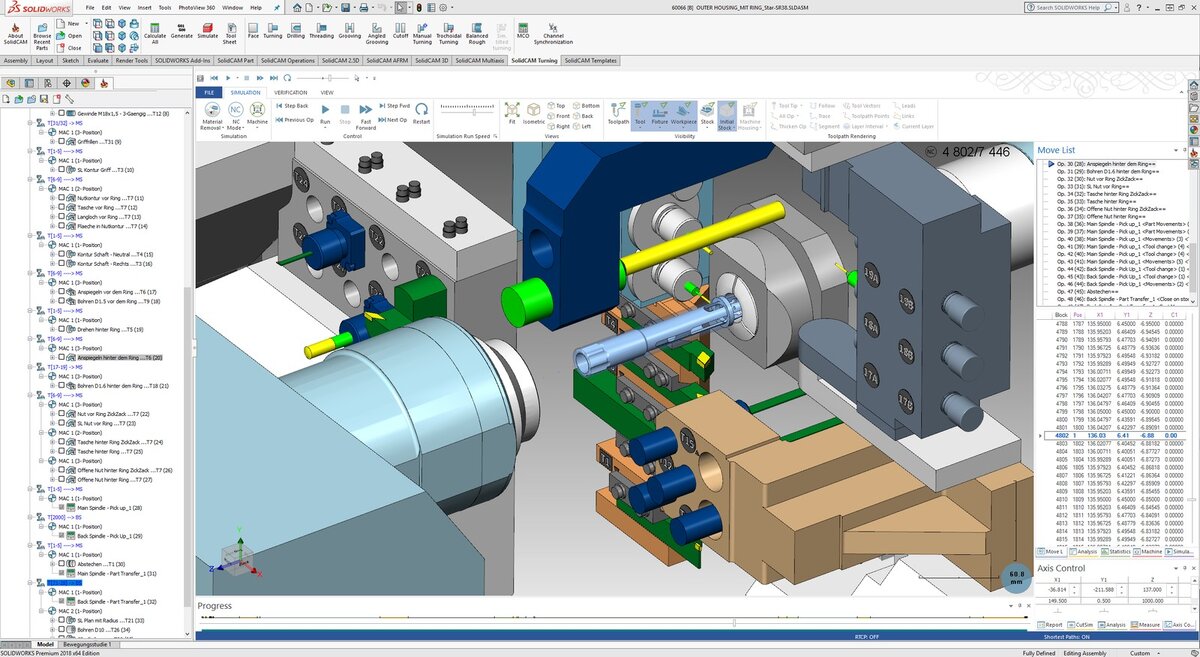The height and width of the screenshot is (657, 1200).
Task: Click the Restart simulation icon
Action: (422, 112)
